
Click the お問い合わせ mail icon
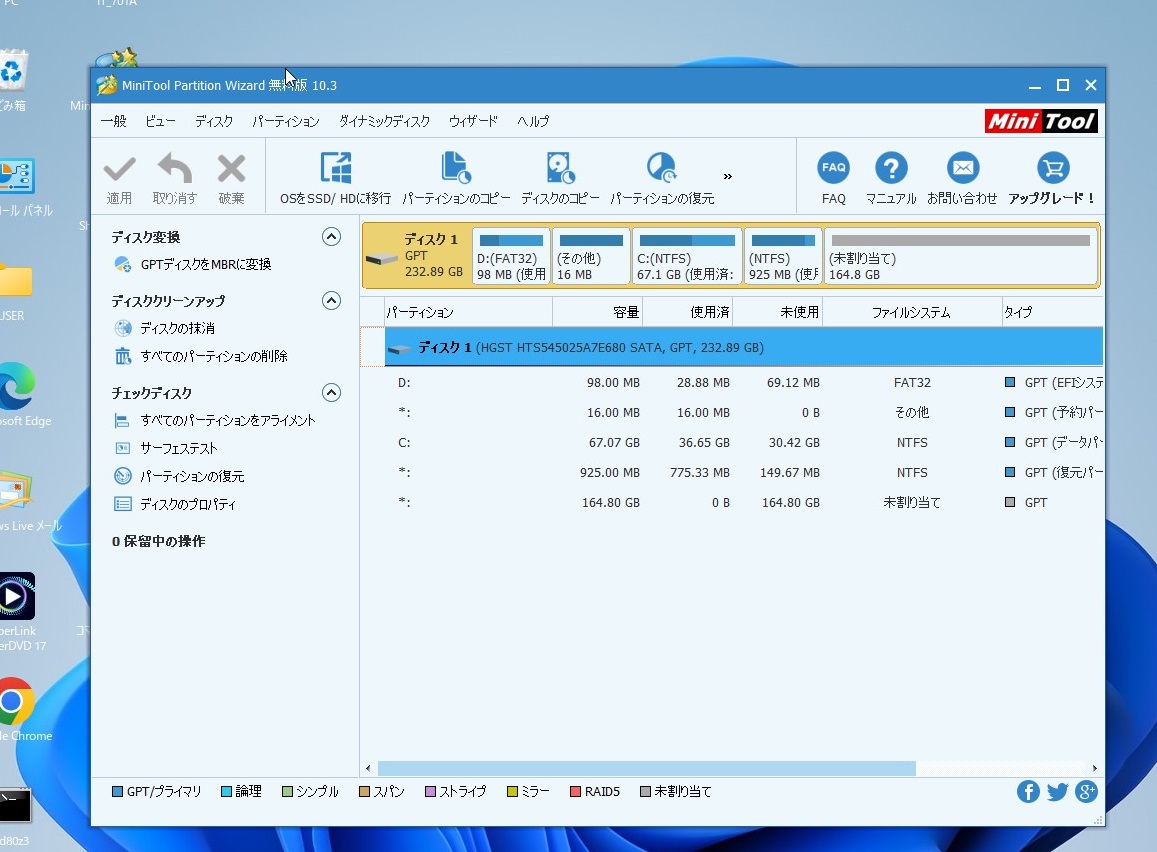tap(962, 169)
